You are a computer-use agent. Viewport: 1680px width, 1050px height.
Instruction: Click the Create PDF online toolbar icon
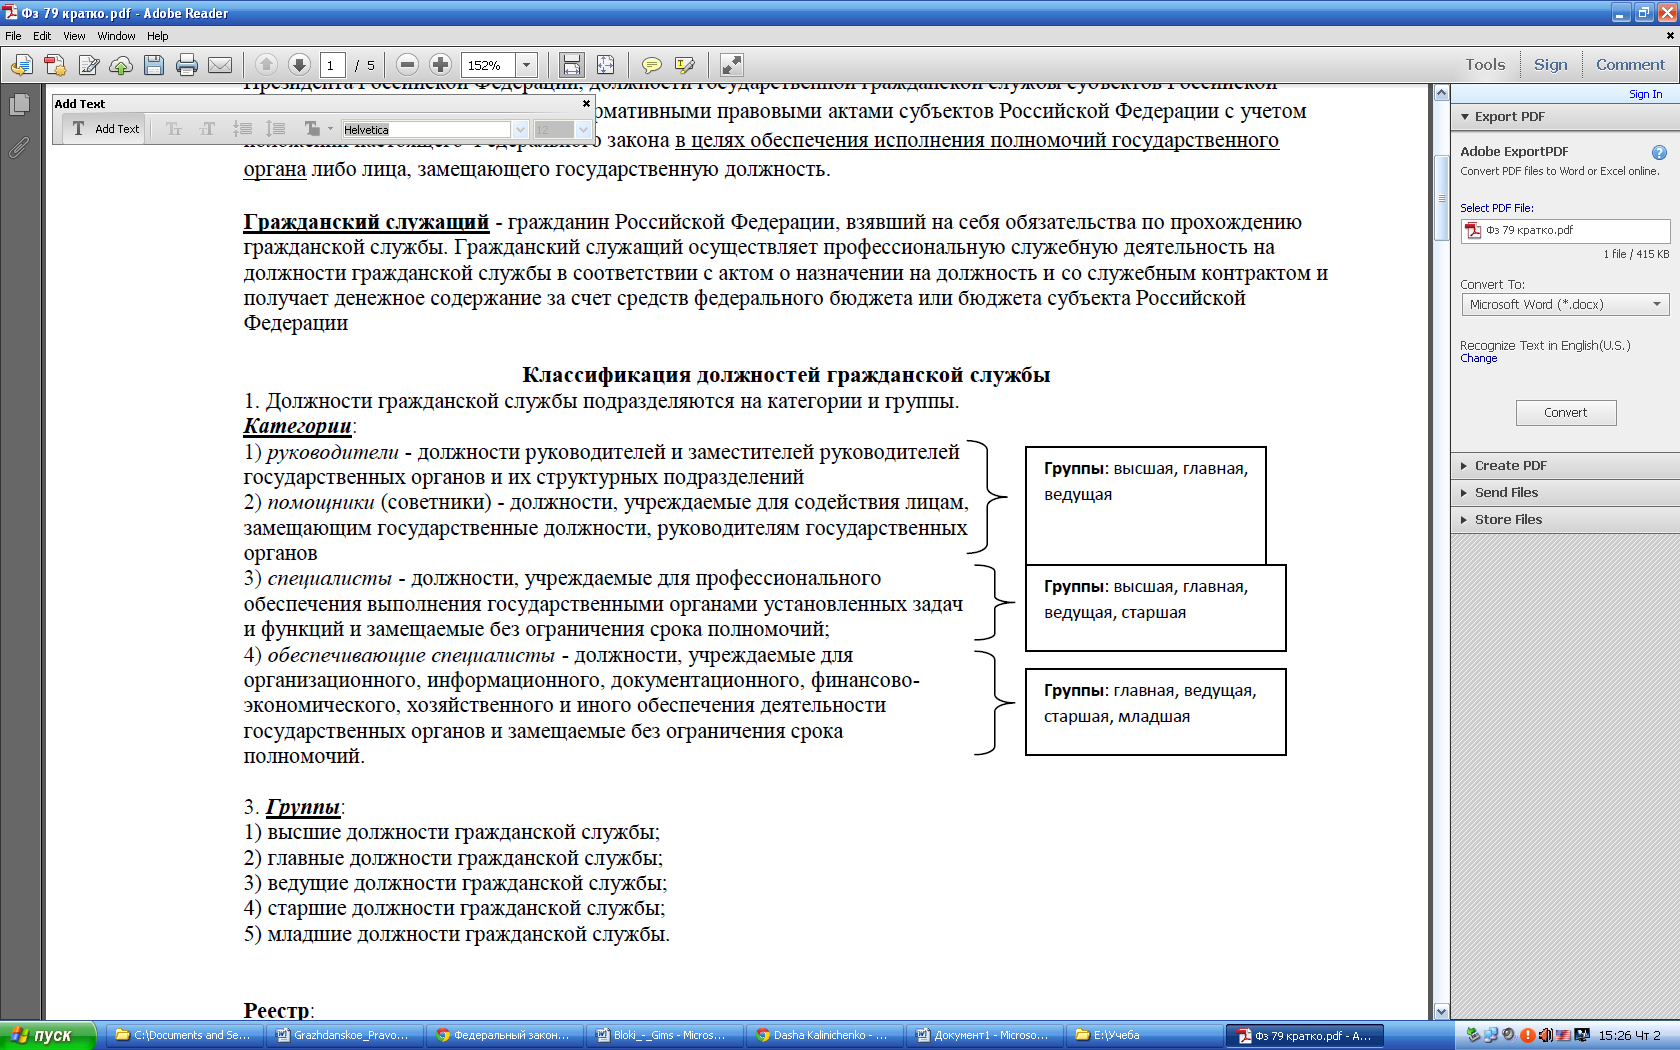55,65
